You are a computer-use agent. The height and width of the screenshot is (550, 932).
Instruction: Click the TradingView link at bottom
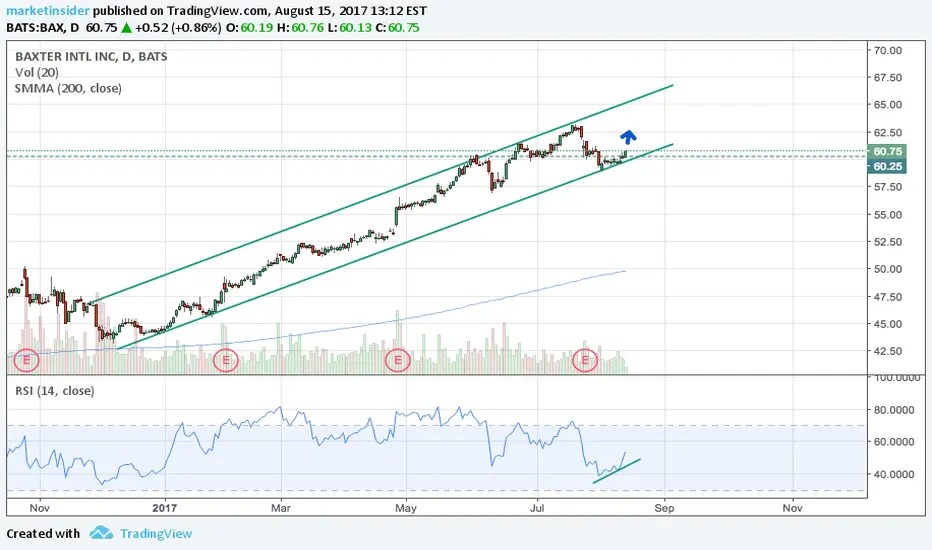coord(156,533)
